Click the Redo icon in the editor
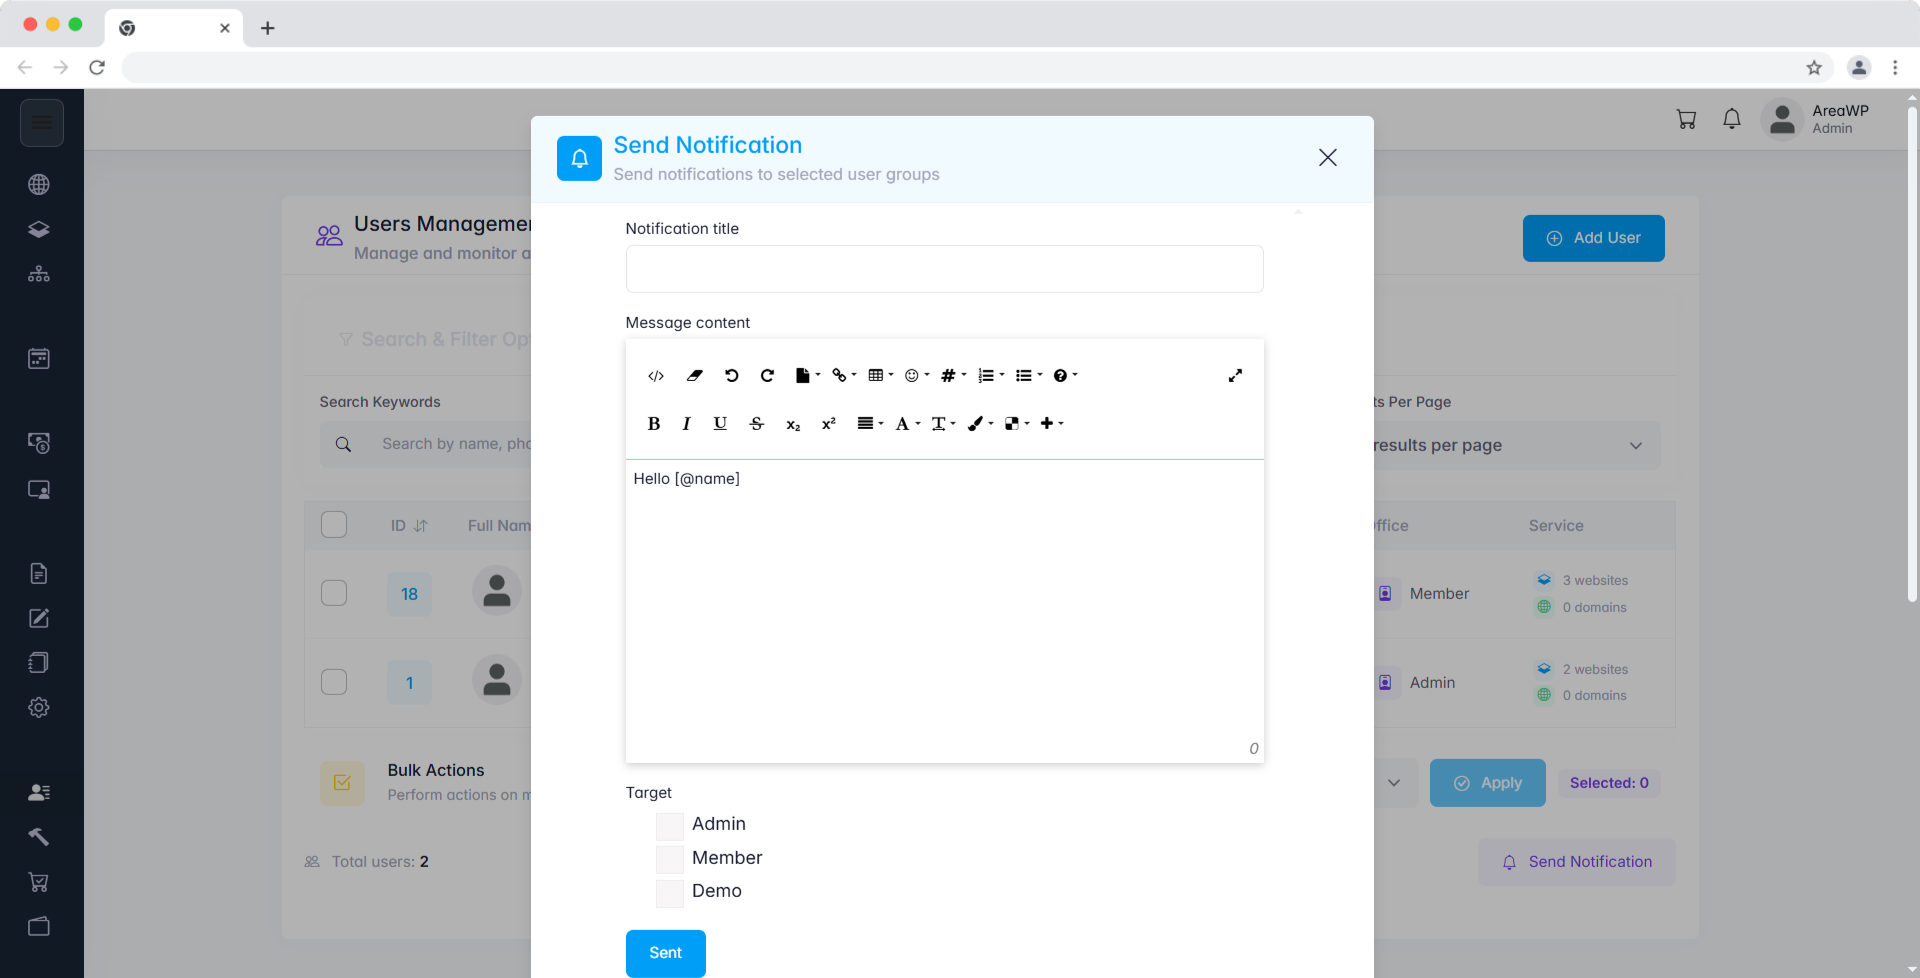Viewport: 1920px width, 978px height. tap(767, 375)
